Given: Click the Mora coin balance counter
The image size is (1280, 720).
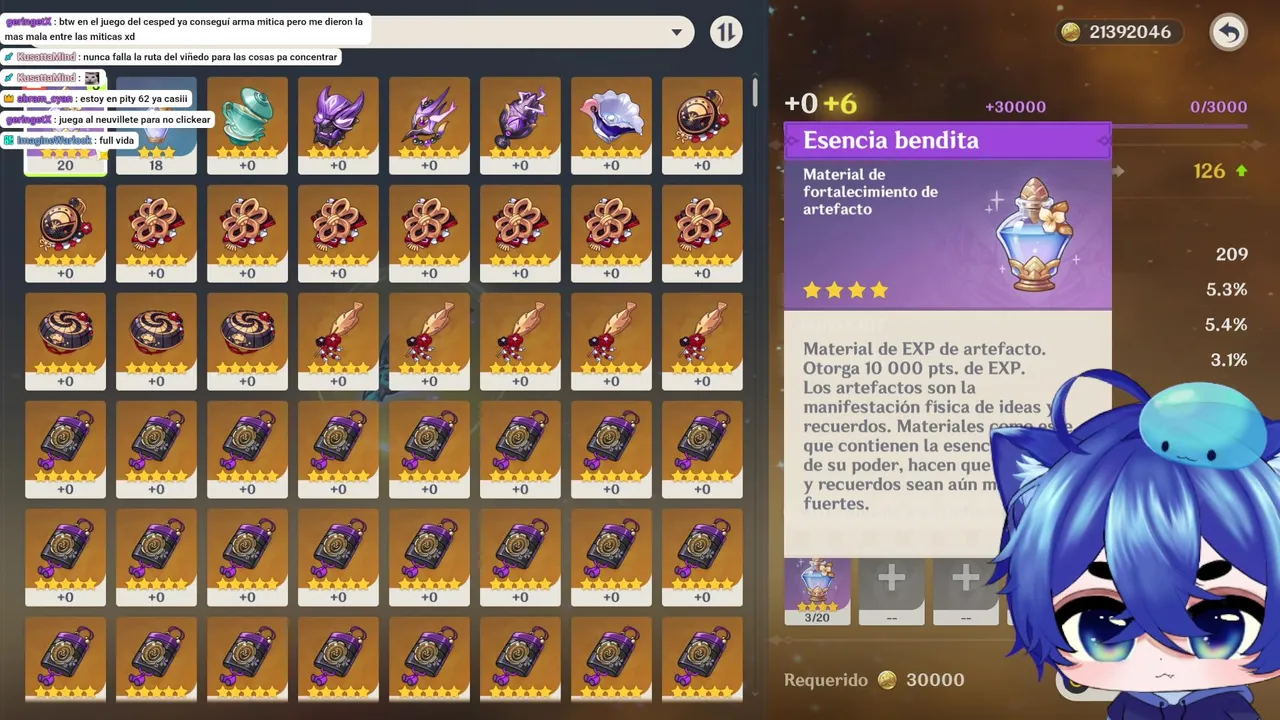Looking at the screenshot, I should pyautogui.click(x=1117, y=32).
